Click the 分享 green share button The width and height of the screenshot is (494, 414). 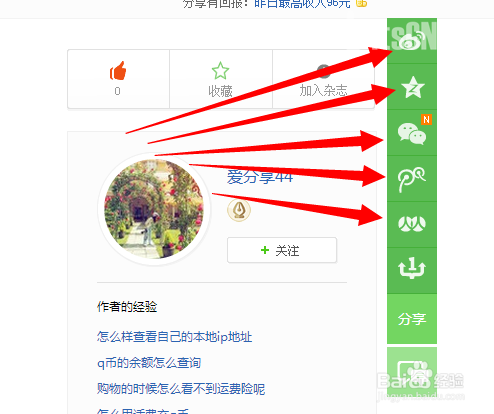pyautogui.click(x=412, y=319)
